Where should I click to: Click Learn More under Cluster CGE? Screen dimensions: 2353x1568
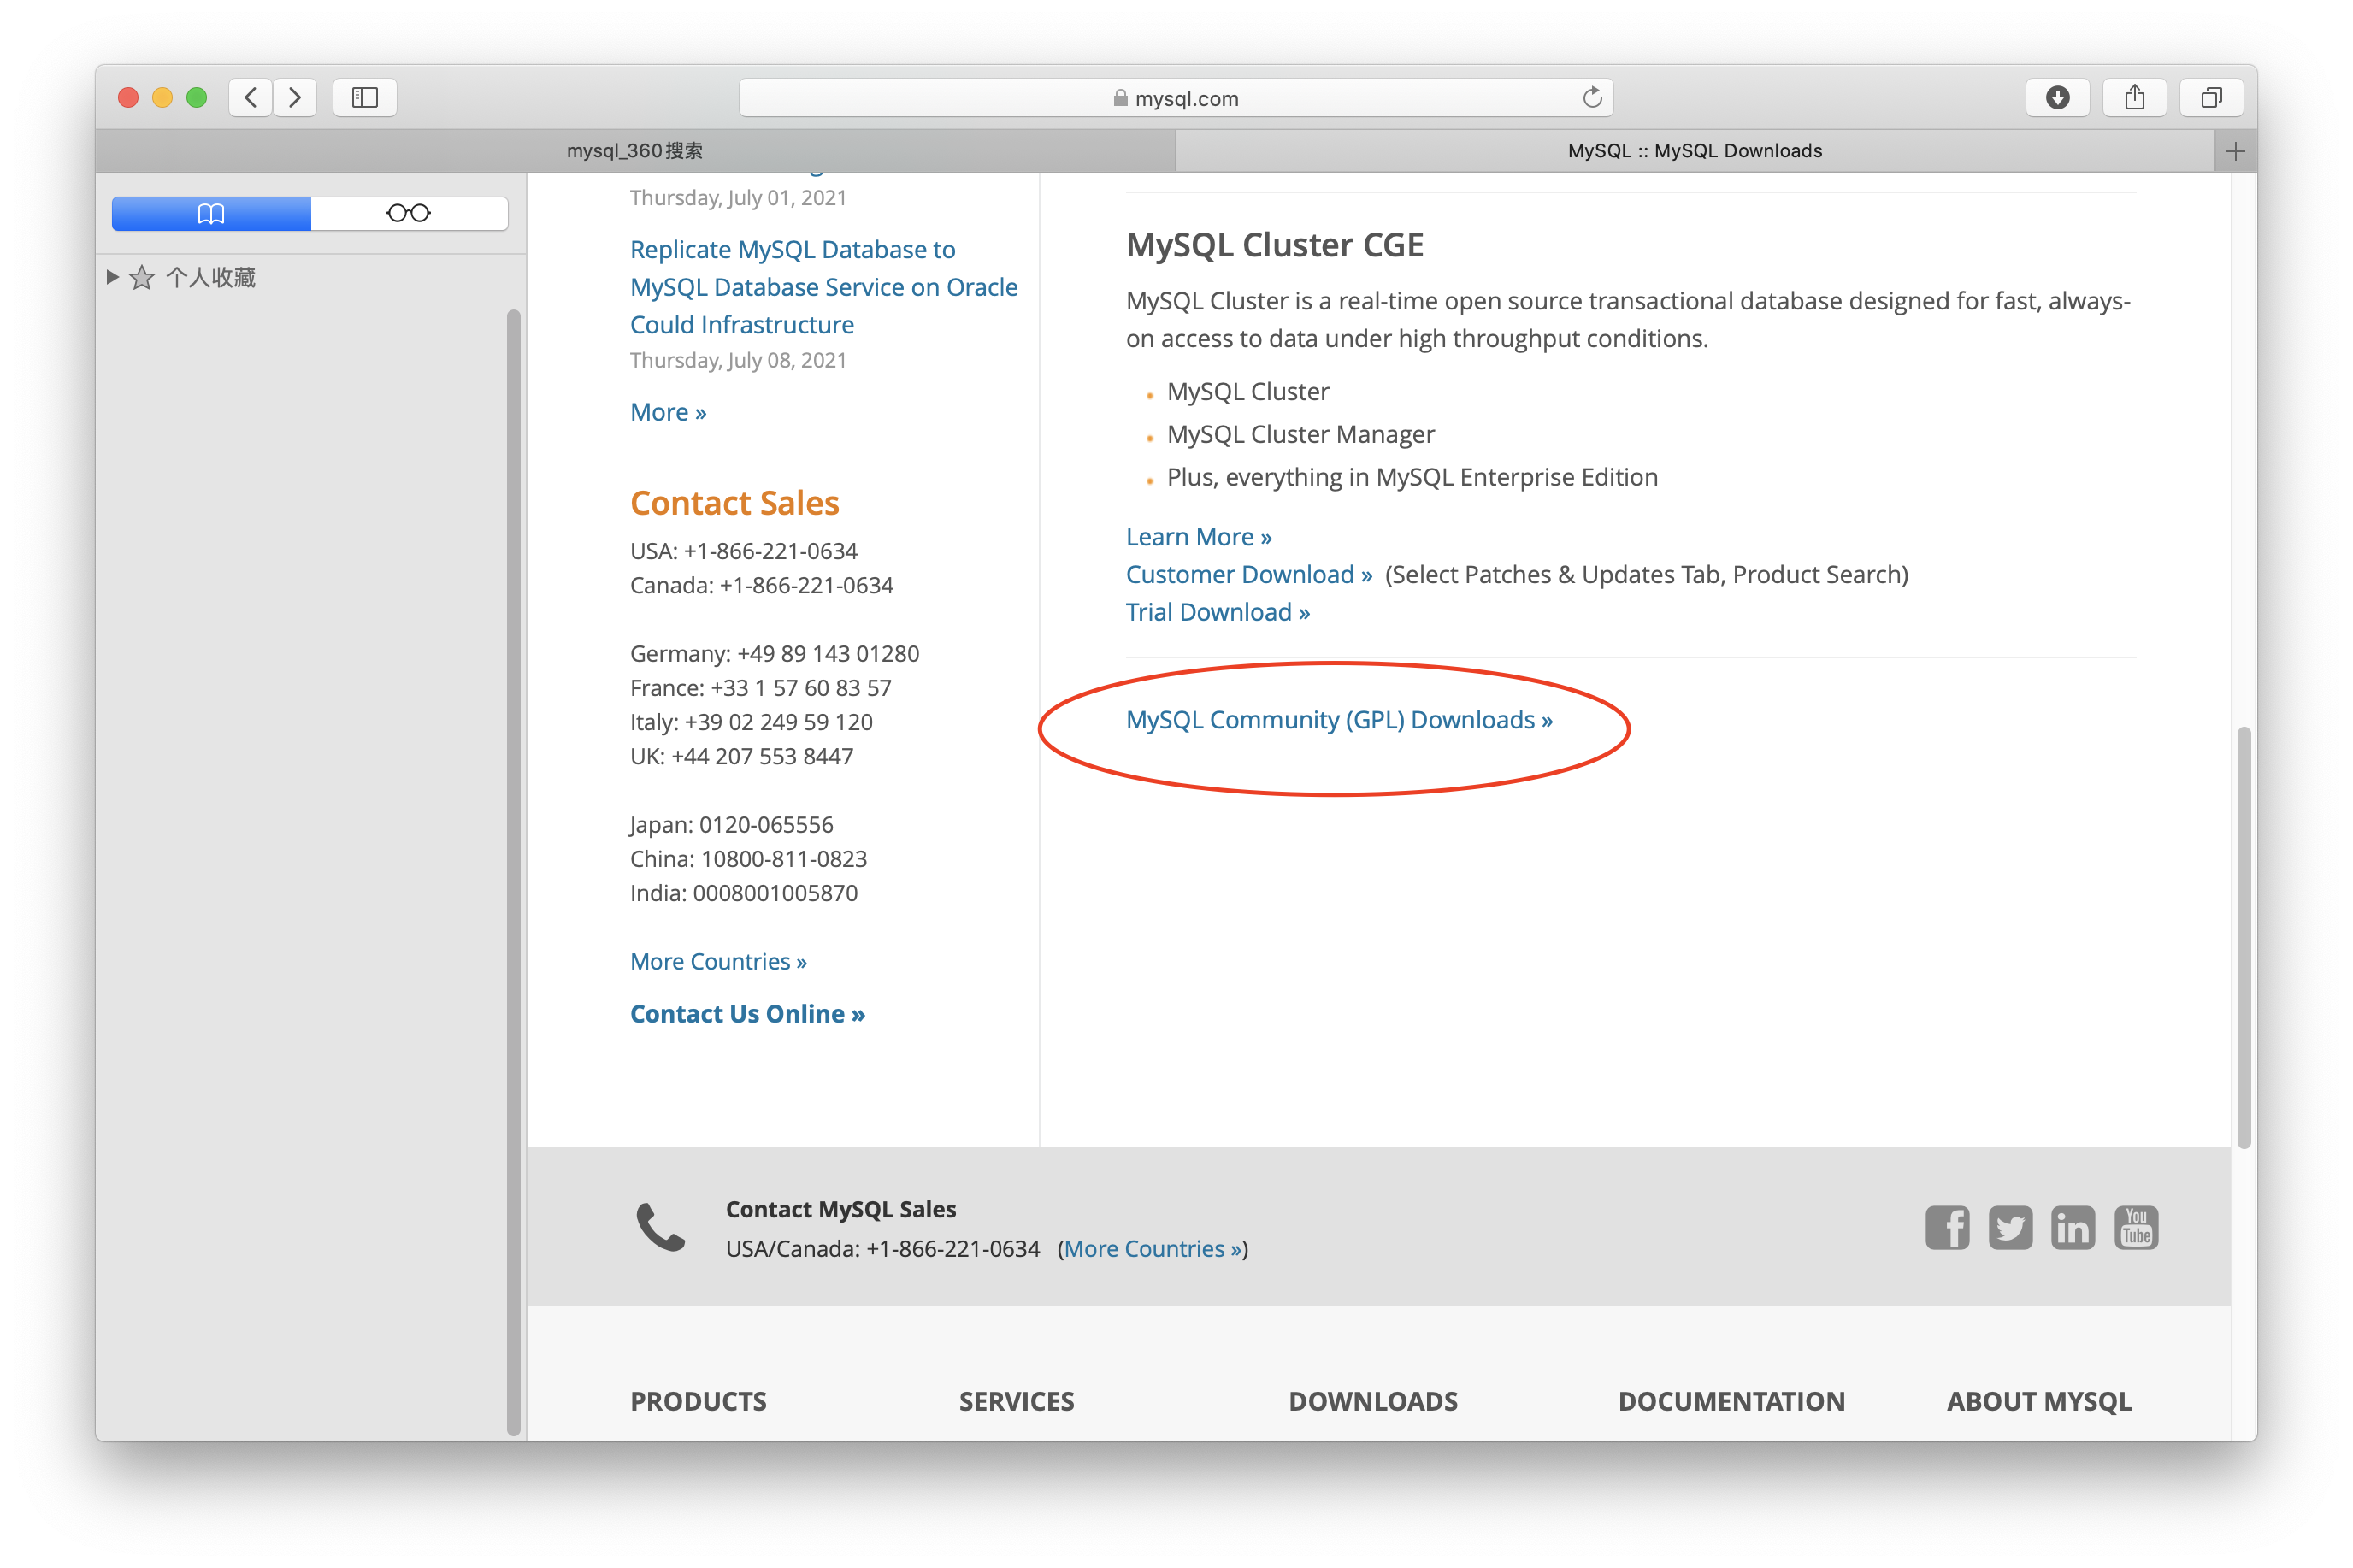(x=1199, y=537)
